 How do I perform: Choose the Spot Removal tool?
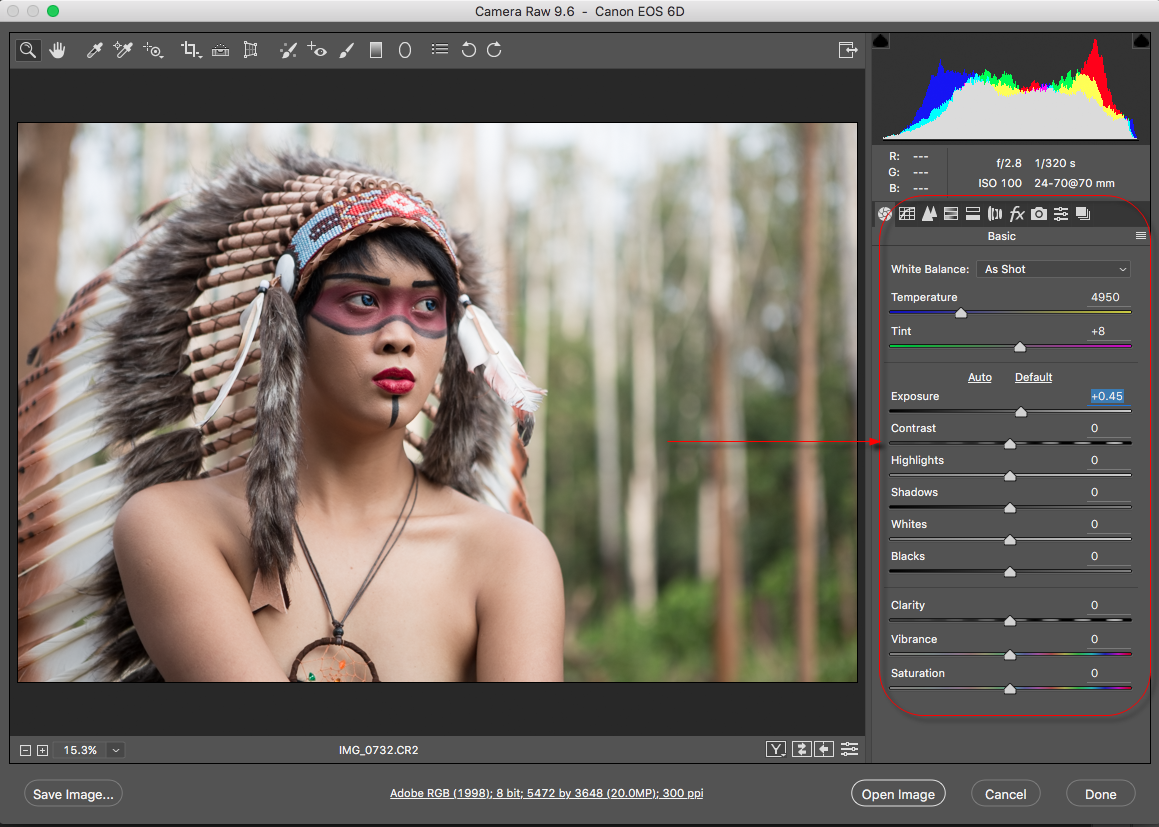coord(288,50)
